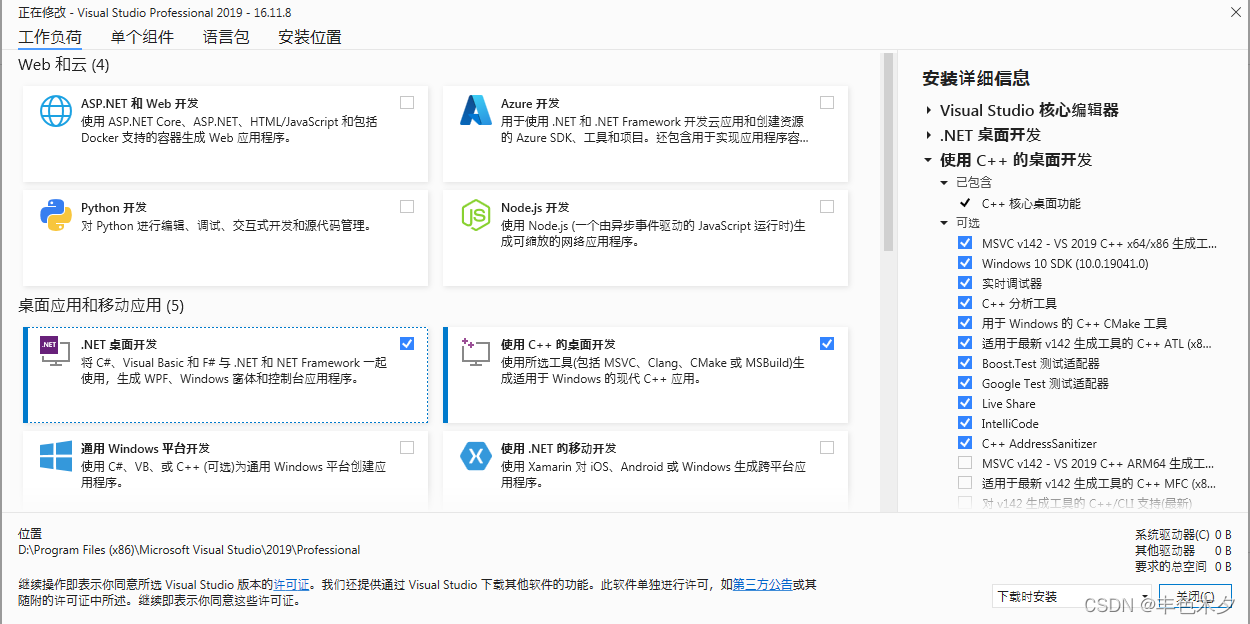Uncheck the C++ ATL for v142 option
1250x624 pixels.
(x=965, y=343)
